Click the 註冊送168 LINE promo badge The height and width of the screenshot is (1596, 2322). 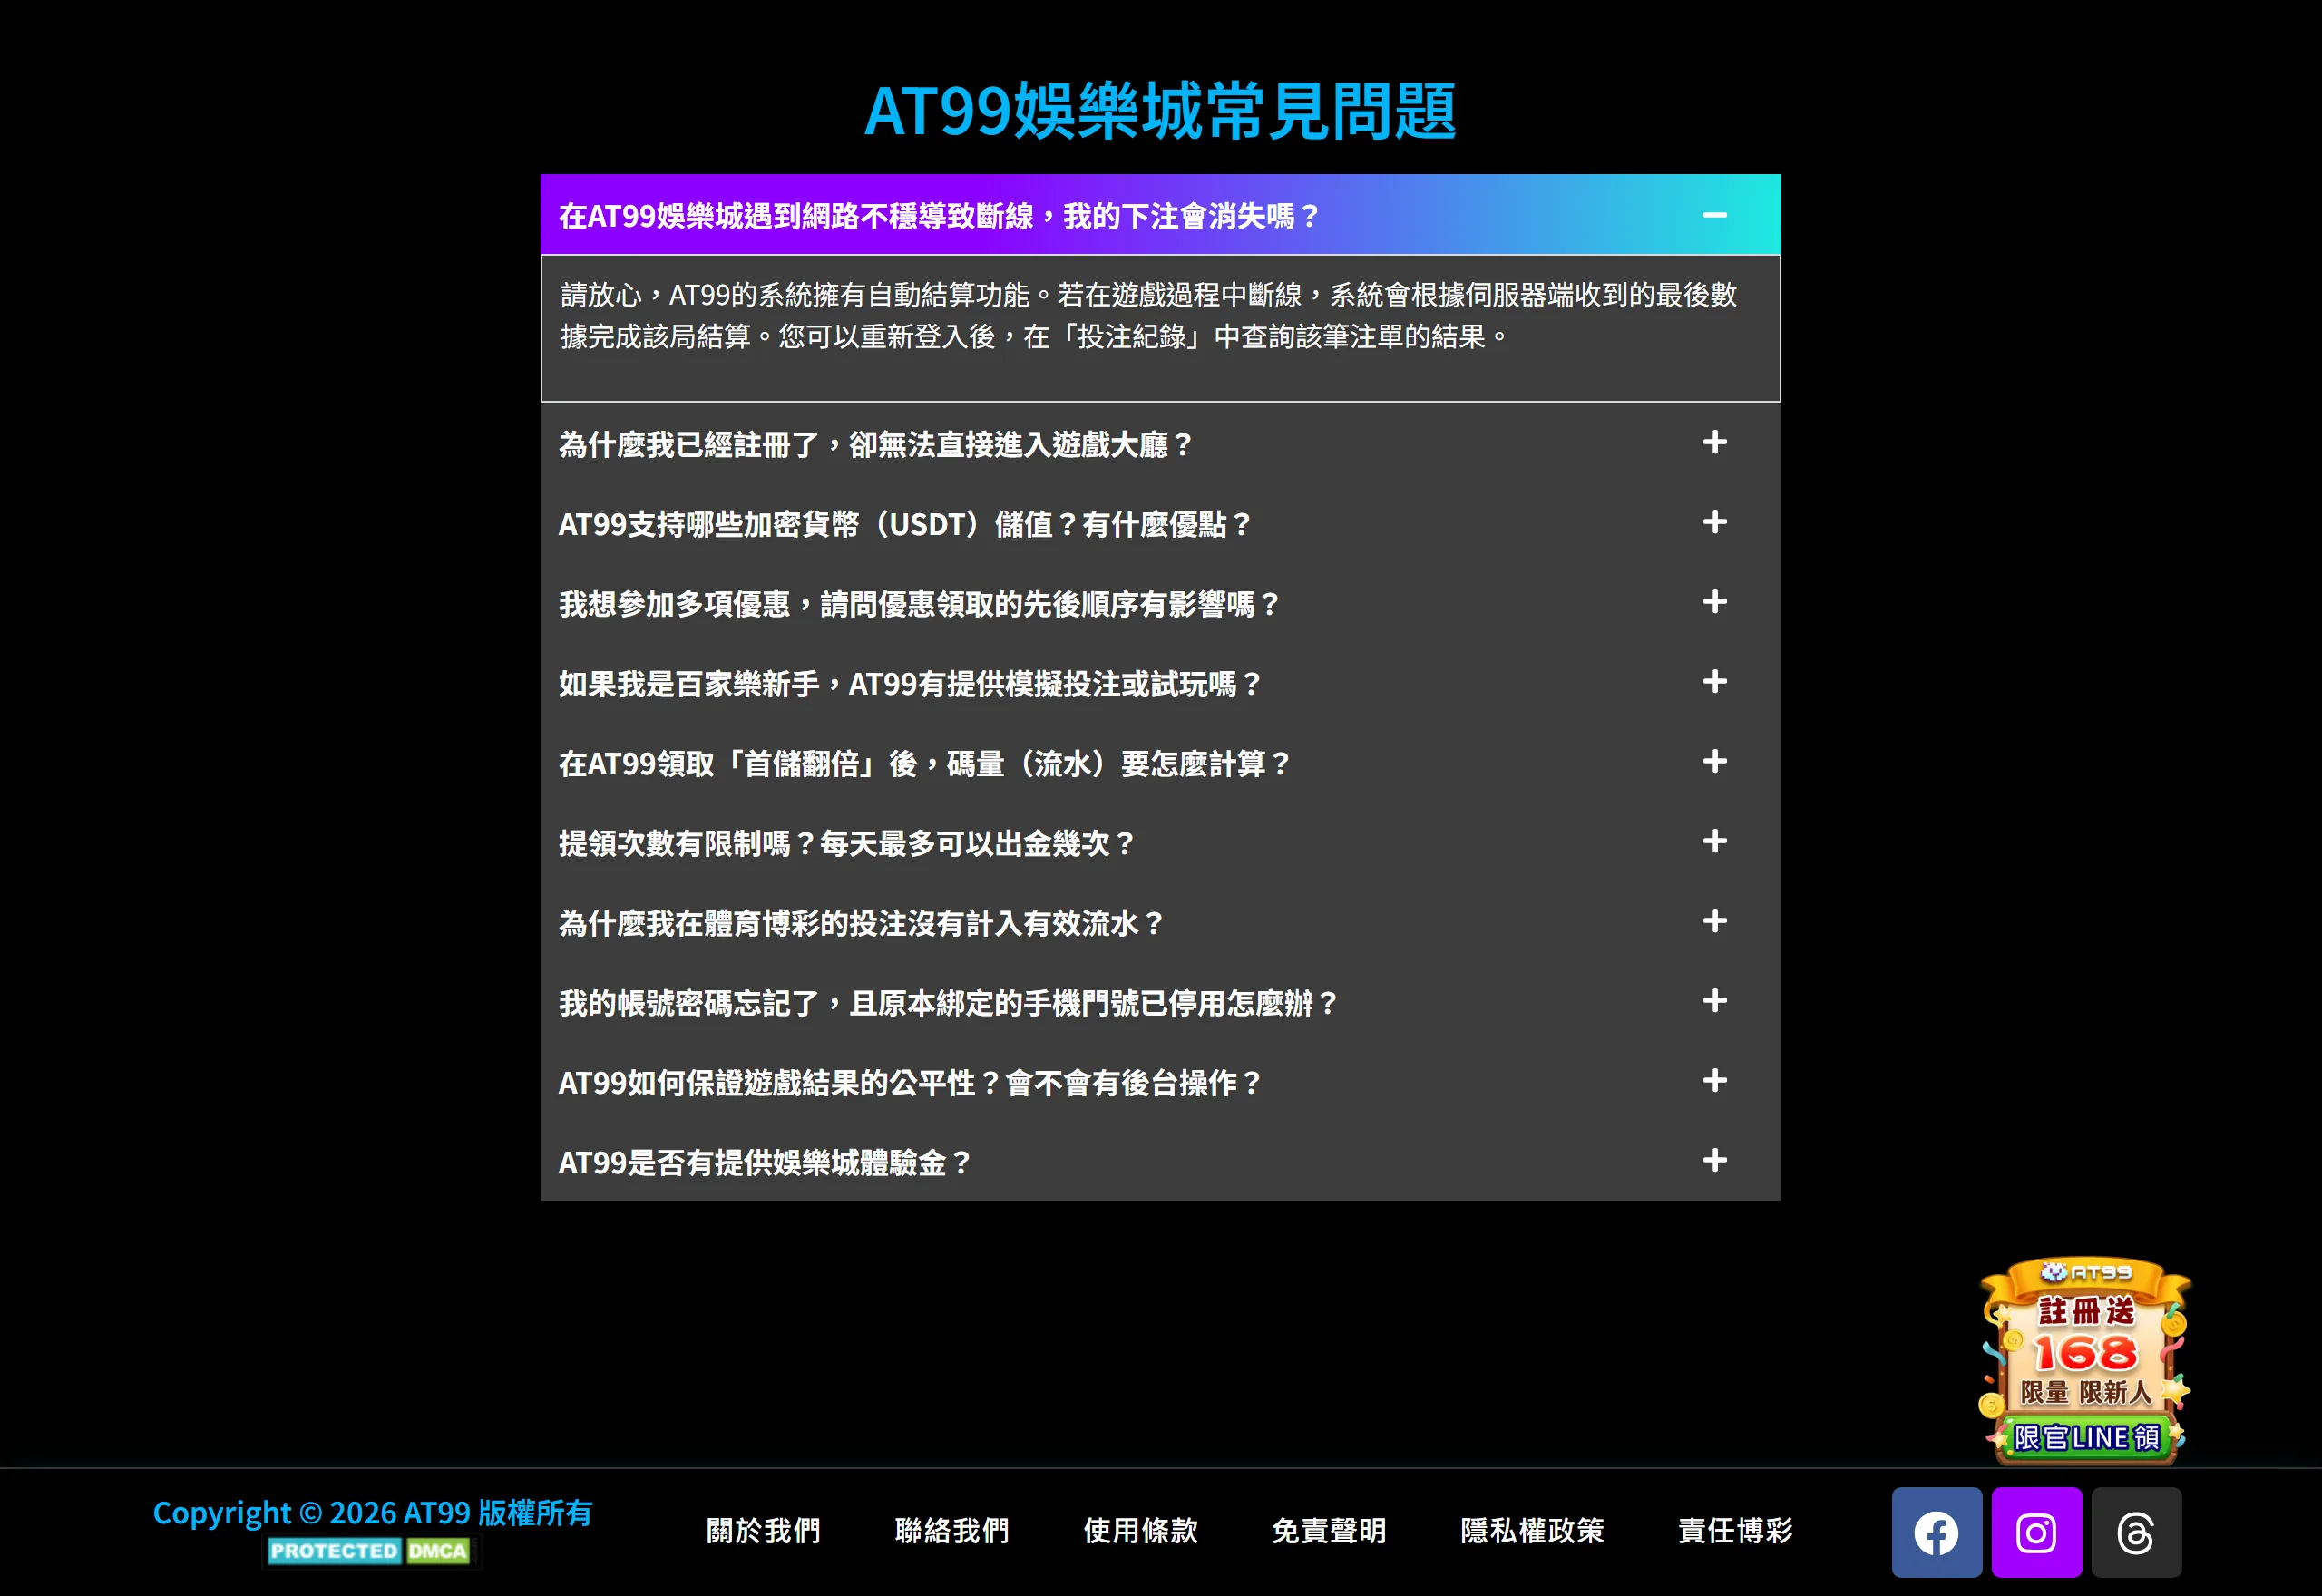pyautogui.click(x=2086, y=1360)
